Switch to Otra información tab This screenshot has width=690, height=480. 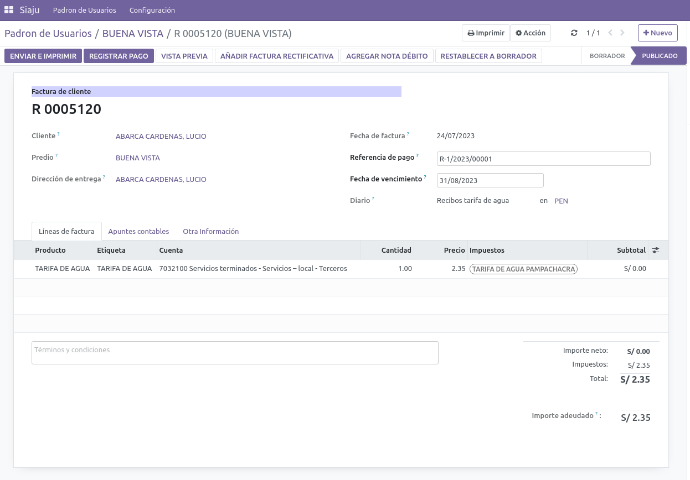tap(210, 231)
